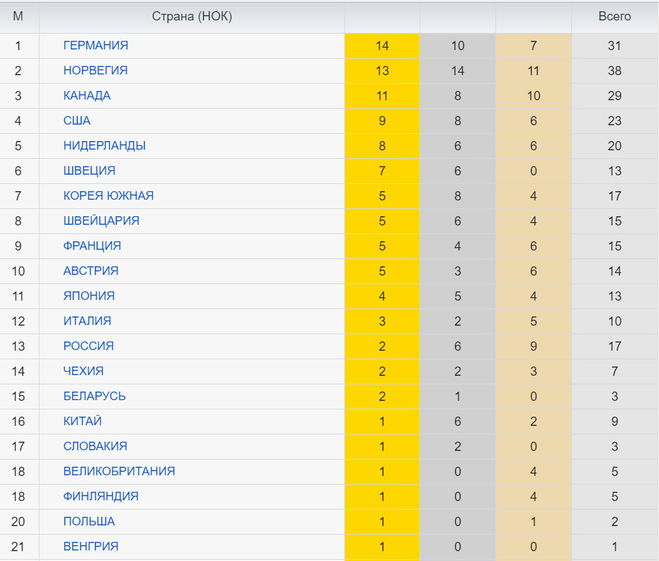Open the ФРАНЦИЯ link
This screenshot has height=561, width=659.
point(92,246)
